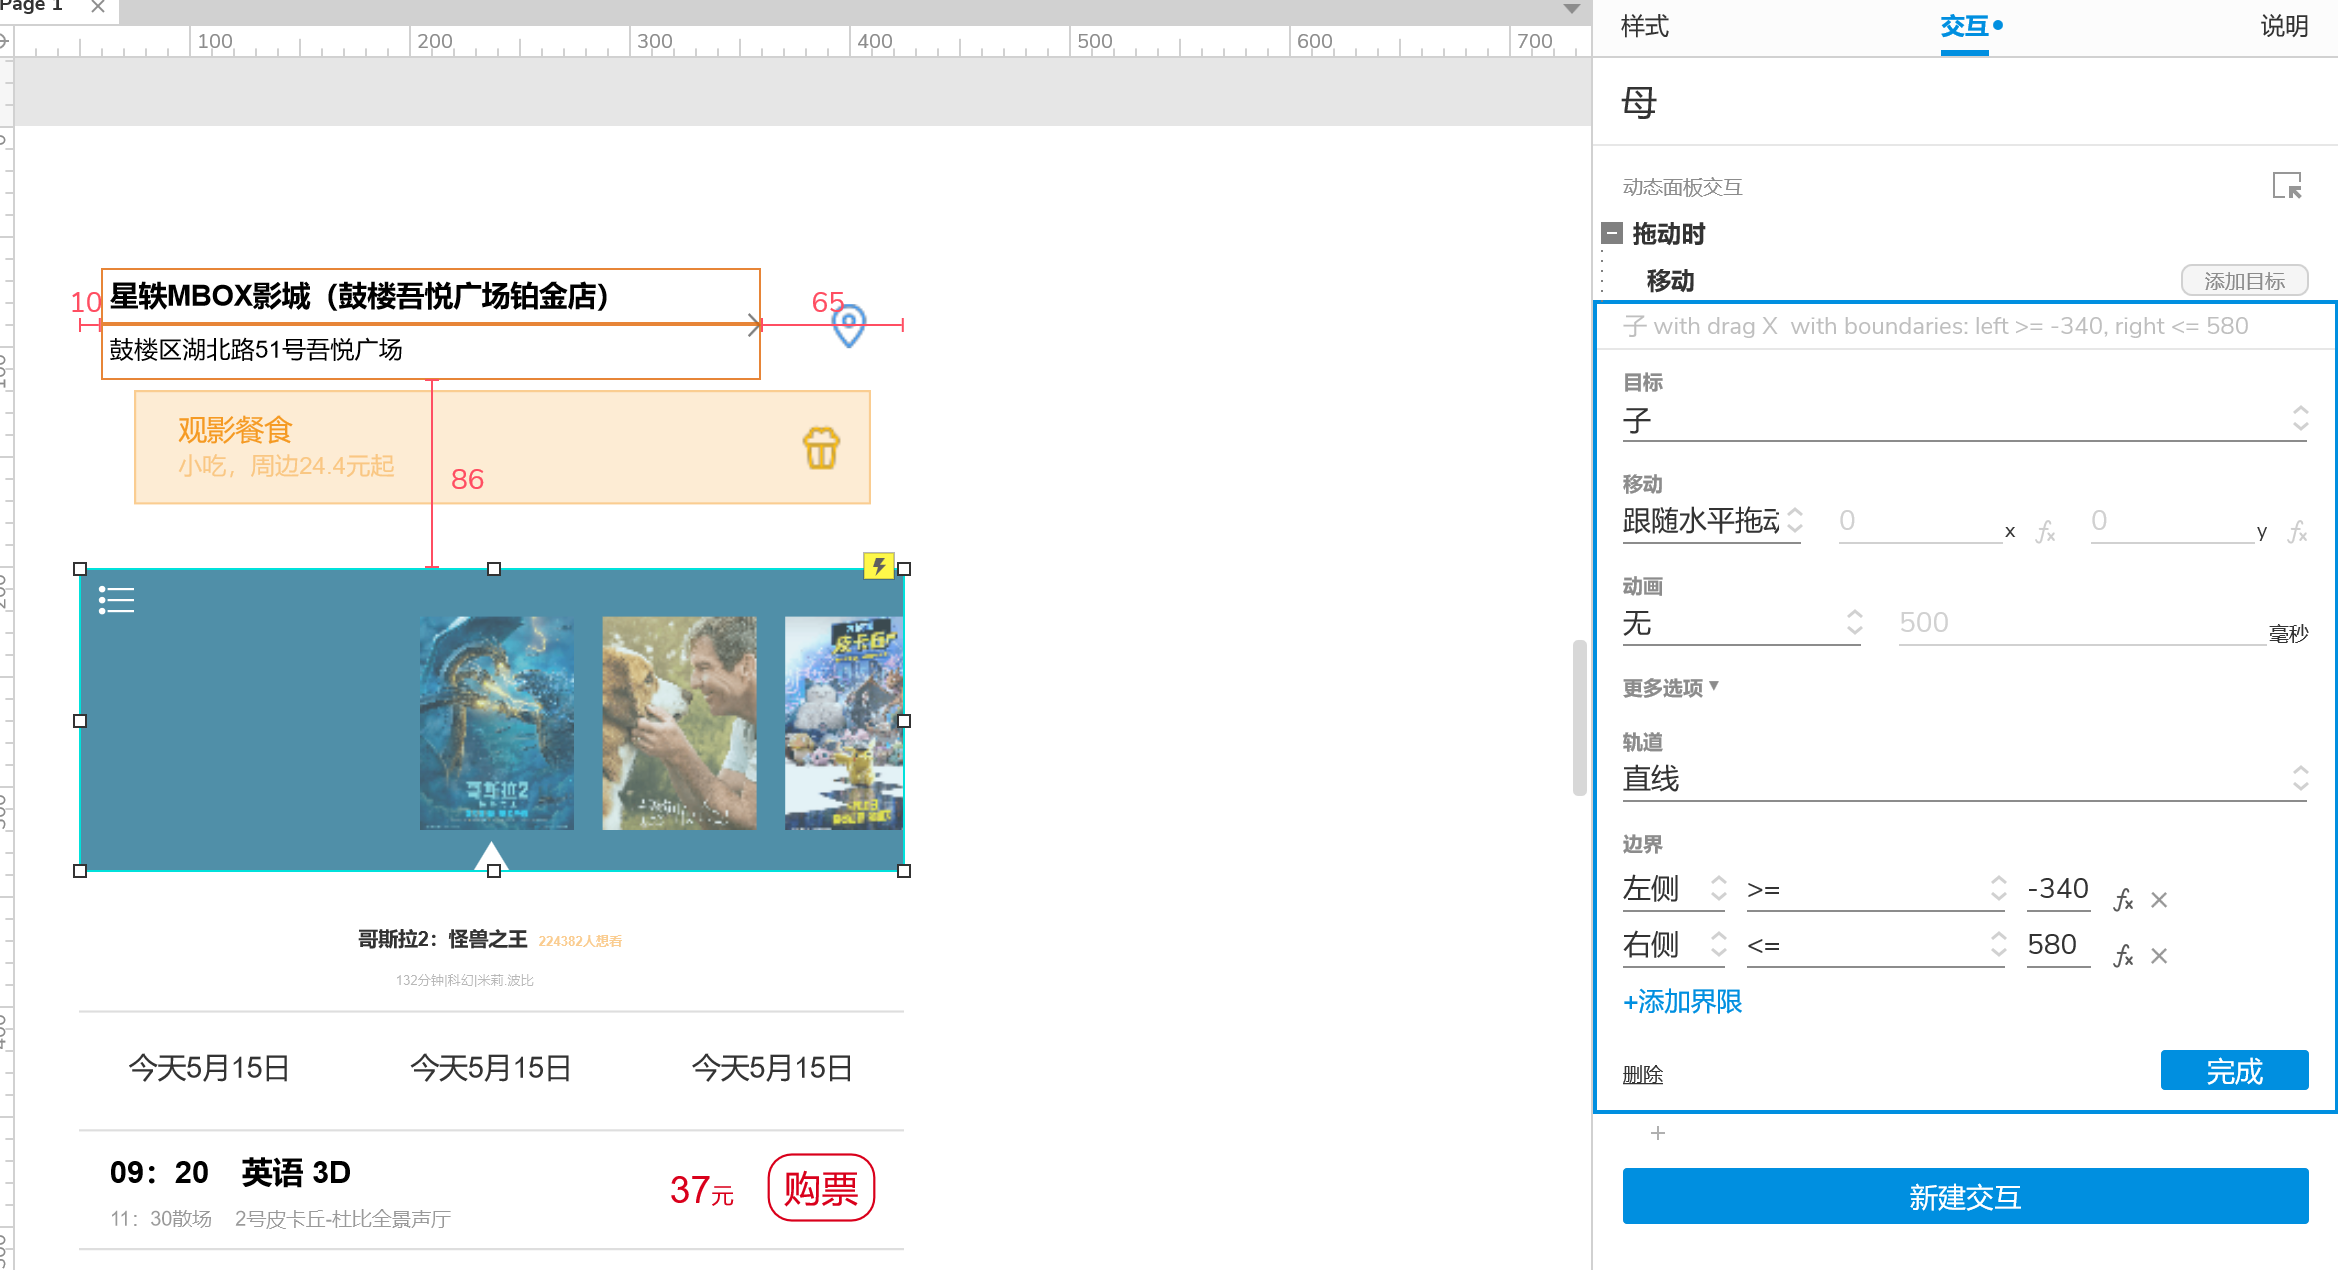Click the fx icon for y move value

[2298, 532]
